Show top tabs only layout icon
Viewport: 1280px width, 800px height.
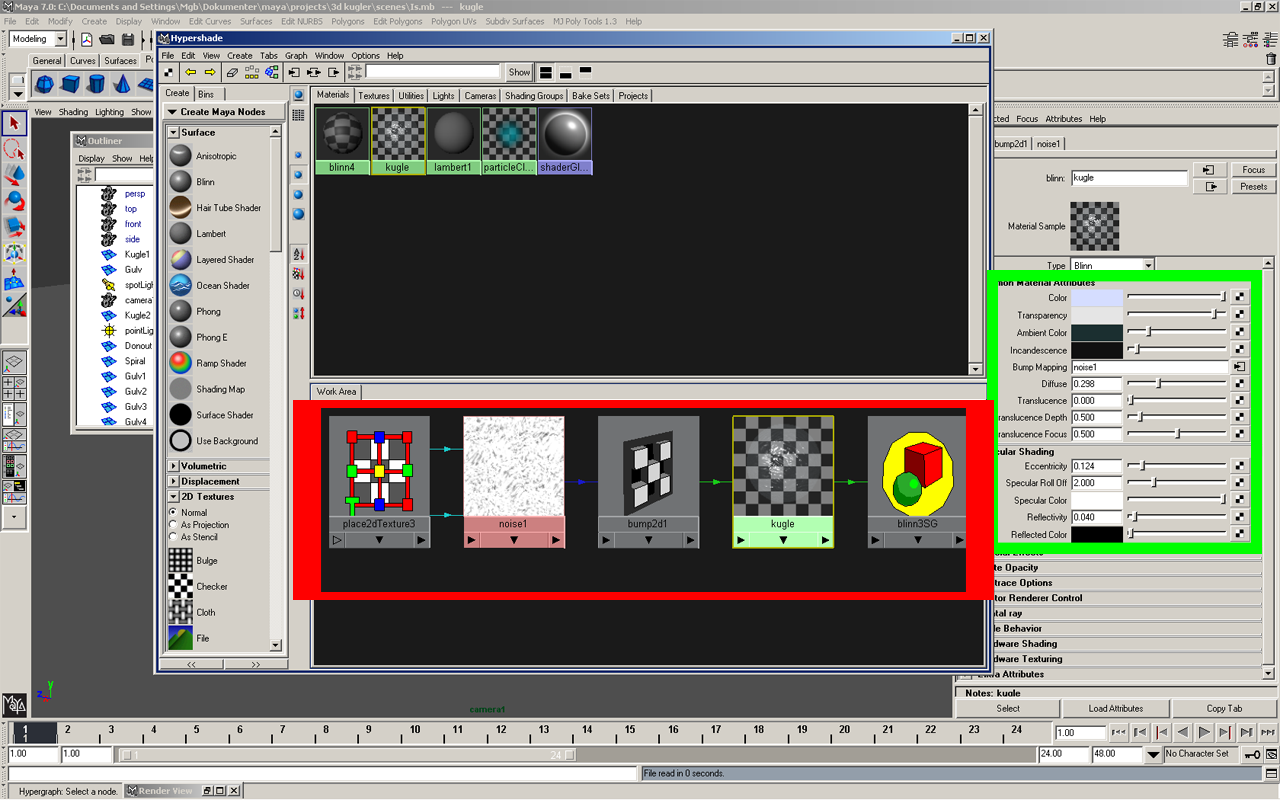tap(586, 72)
